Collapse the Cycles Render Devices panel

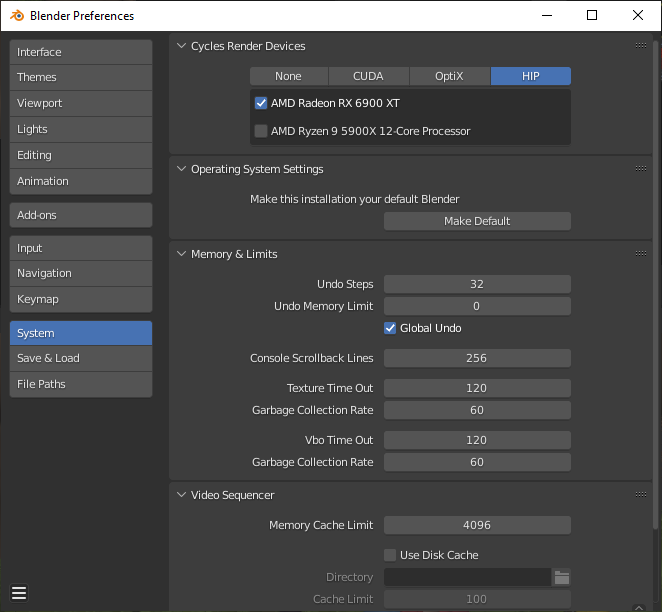pos(182,46)
